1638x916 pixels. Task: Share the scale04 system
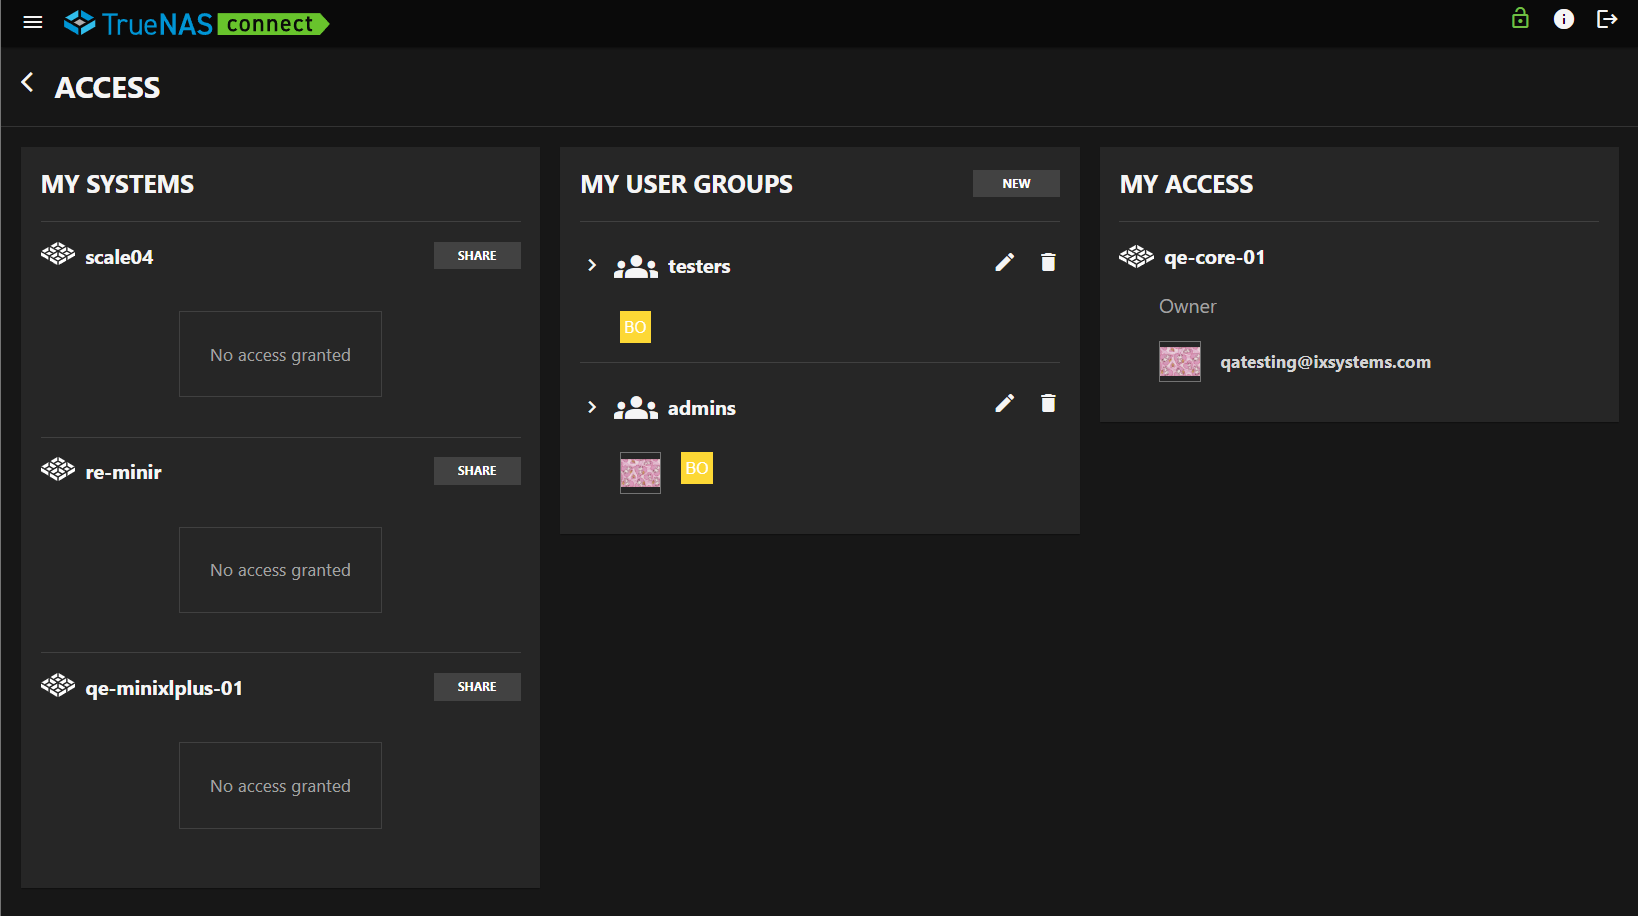[x=477, y=256]
